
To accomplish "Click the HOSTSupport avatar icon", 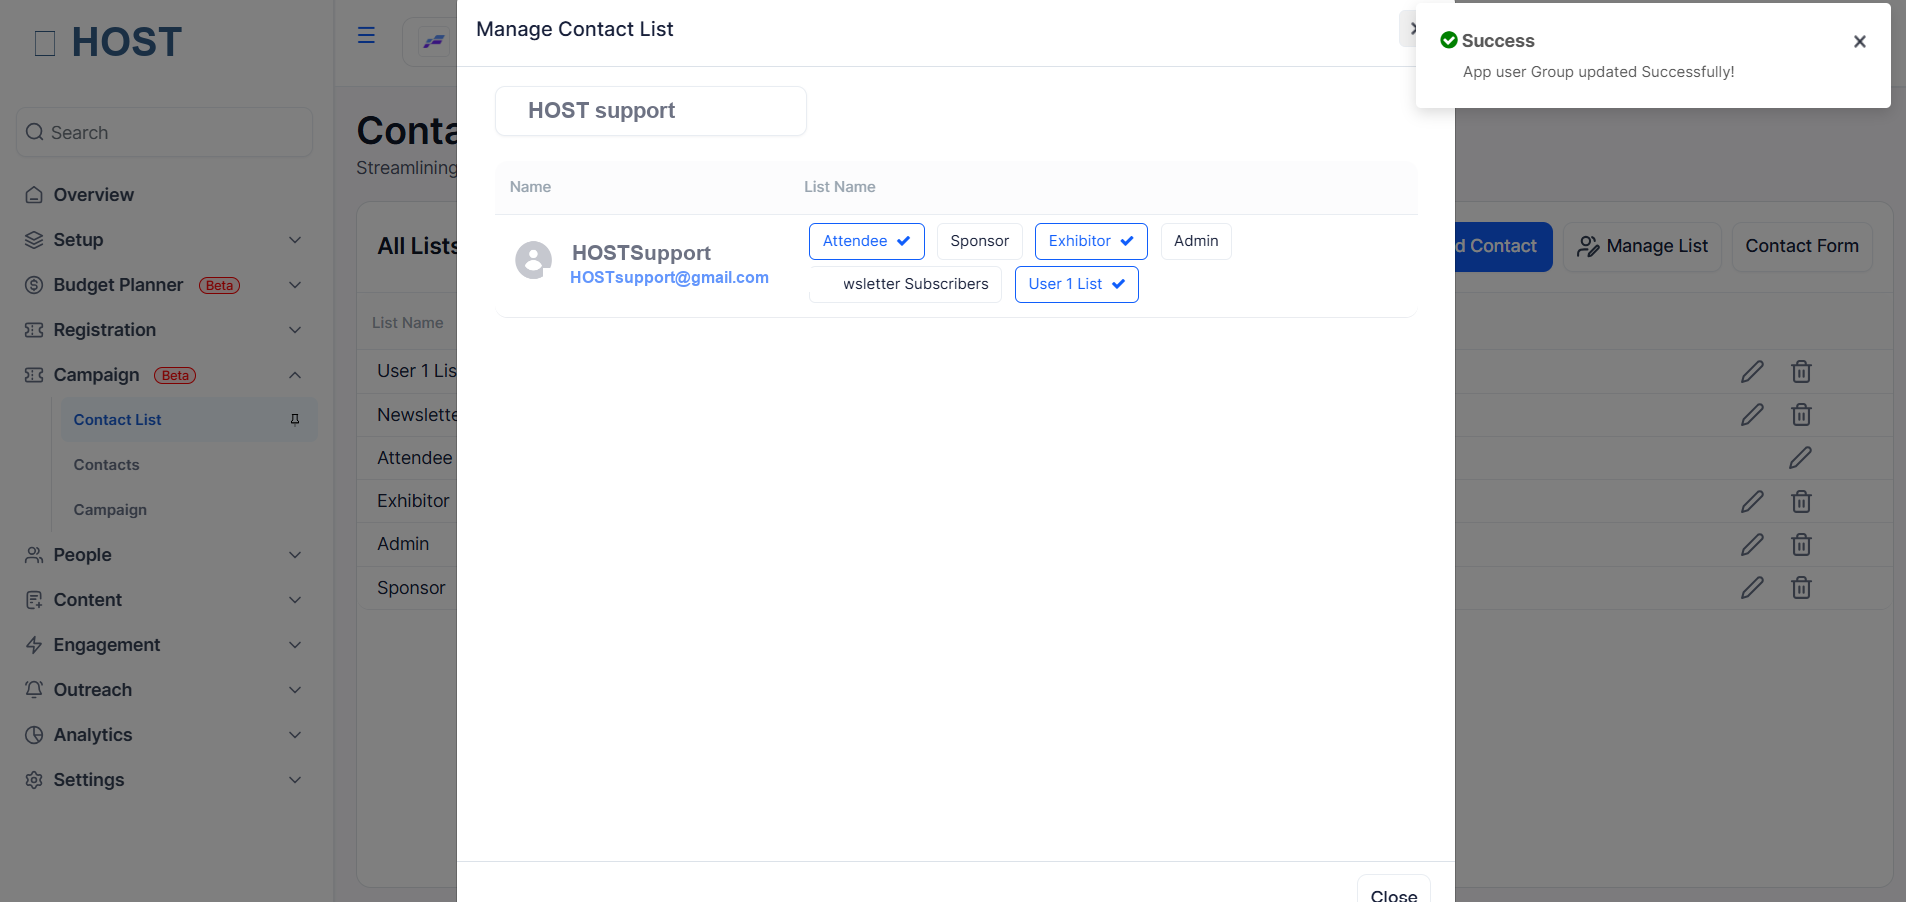I will click(533, 260).
